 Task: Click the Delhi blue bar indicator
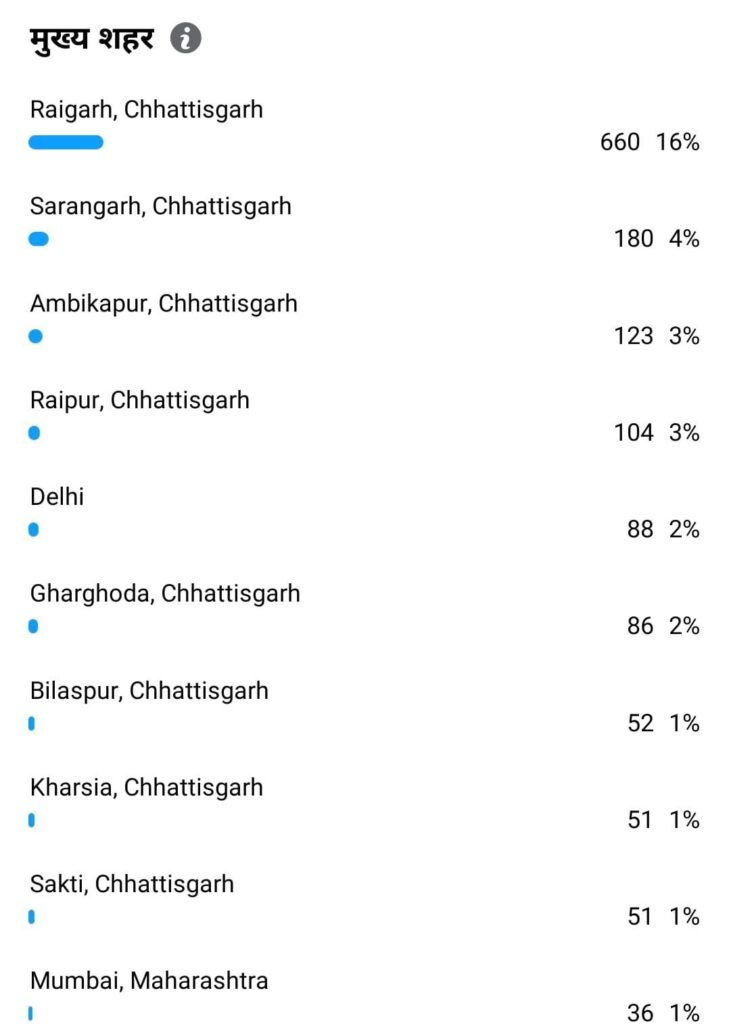click(x=34, y=530)
